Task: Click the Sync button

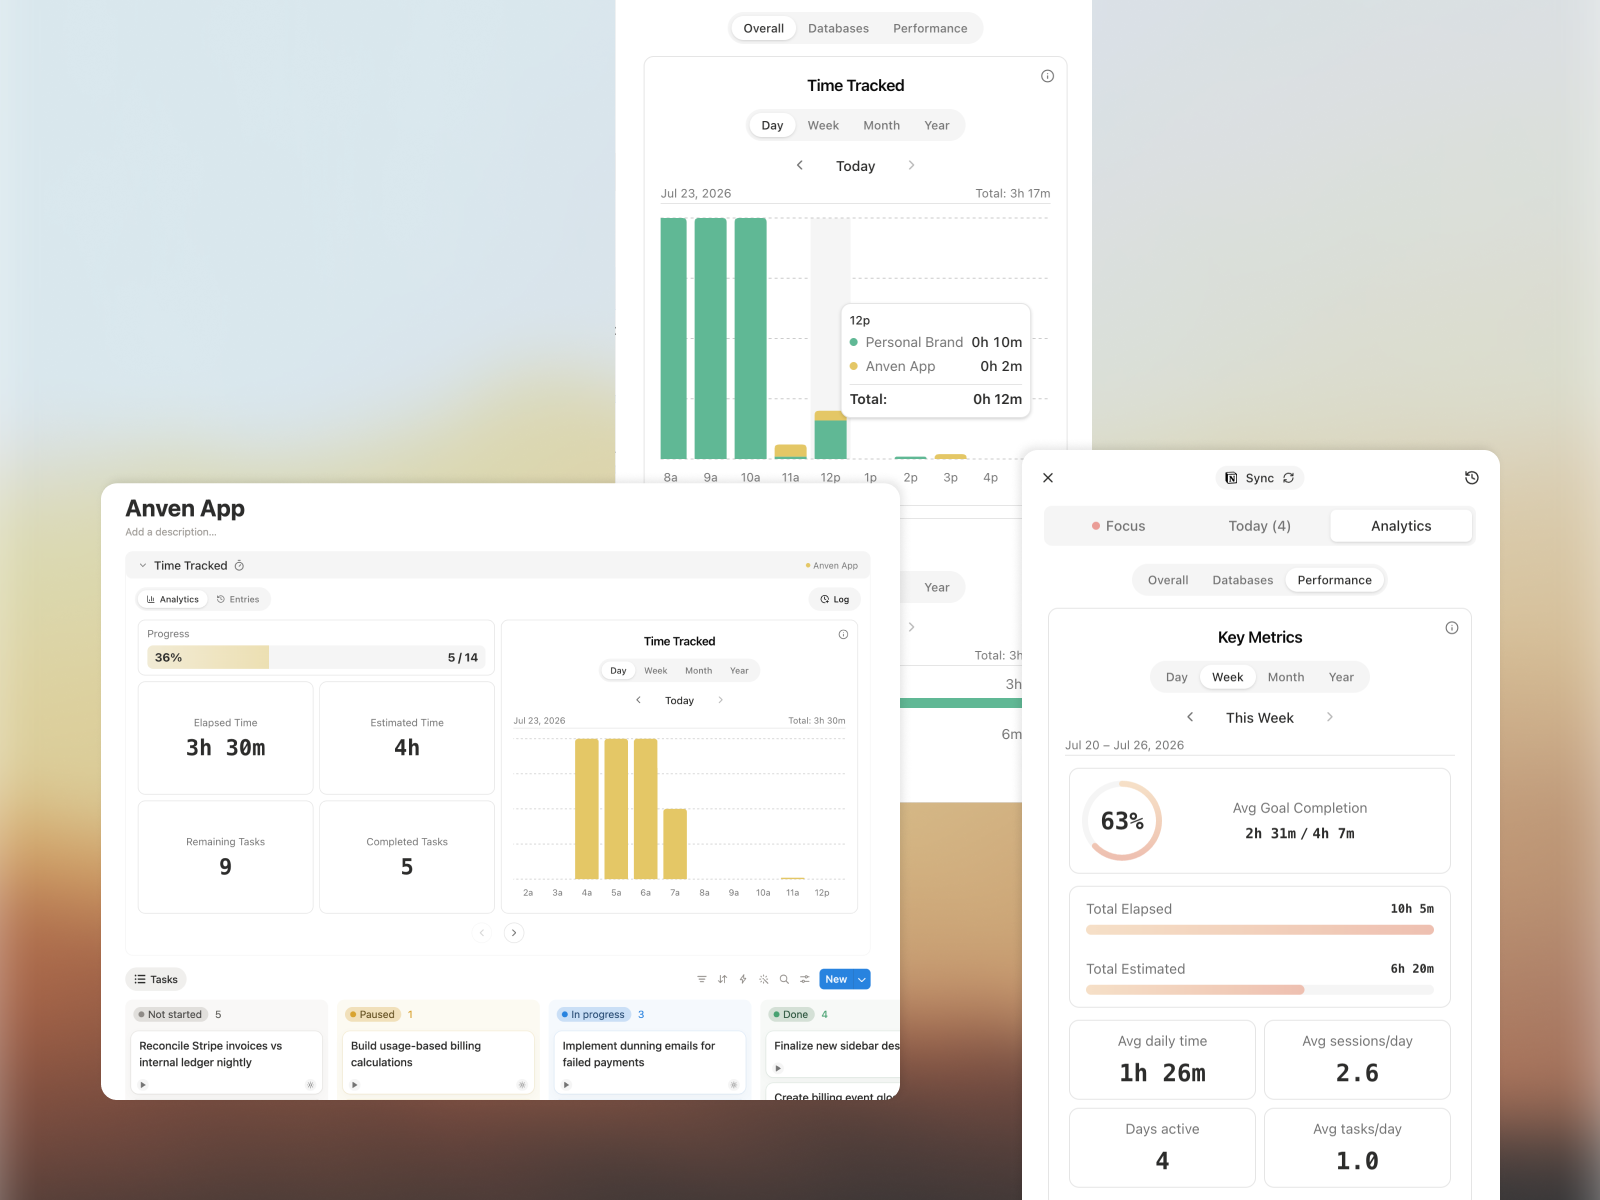Action: tap(1260, 478)
